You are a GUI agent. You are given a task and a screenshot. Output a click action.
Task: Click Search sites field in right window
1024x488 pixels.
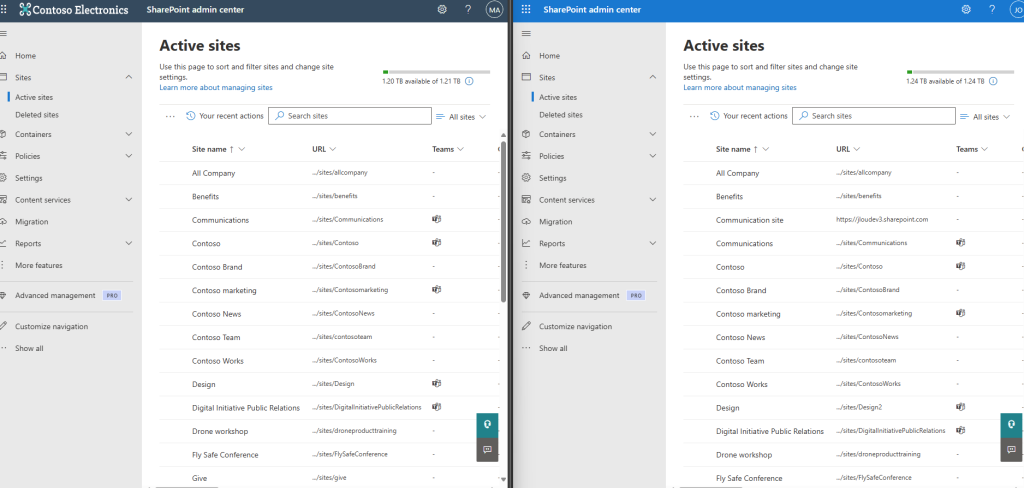(x=874, y=116)
